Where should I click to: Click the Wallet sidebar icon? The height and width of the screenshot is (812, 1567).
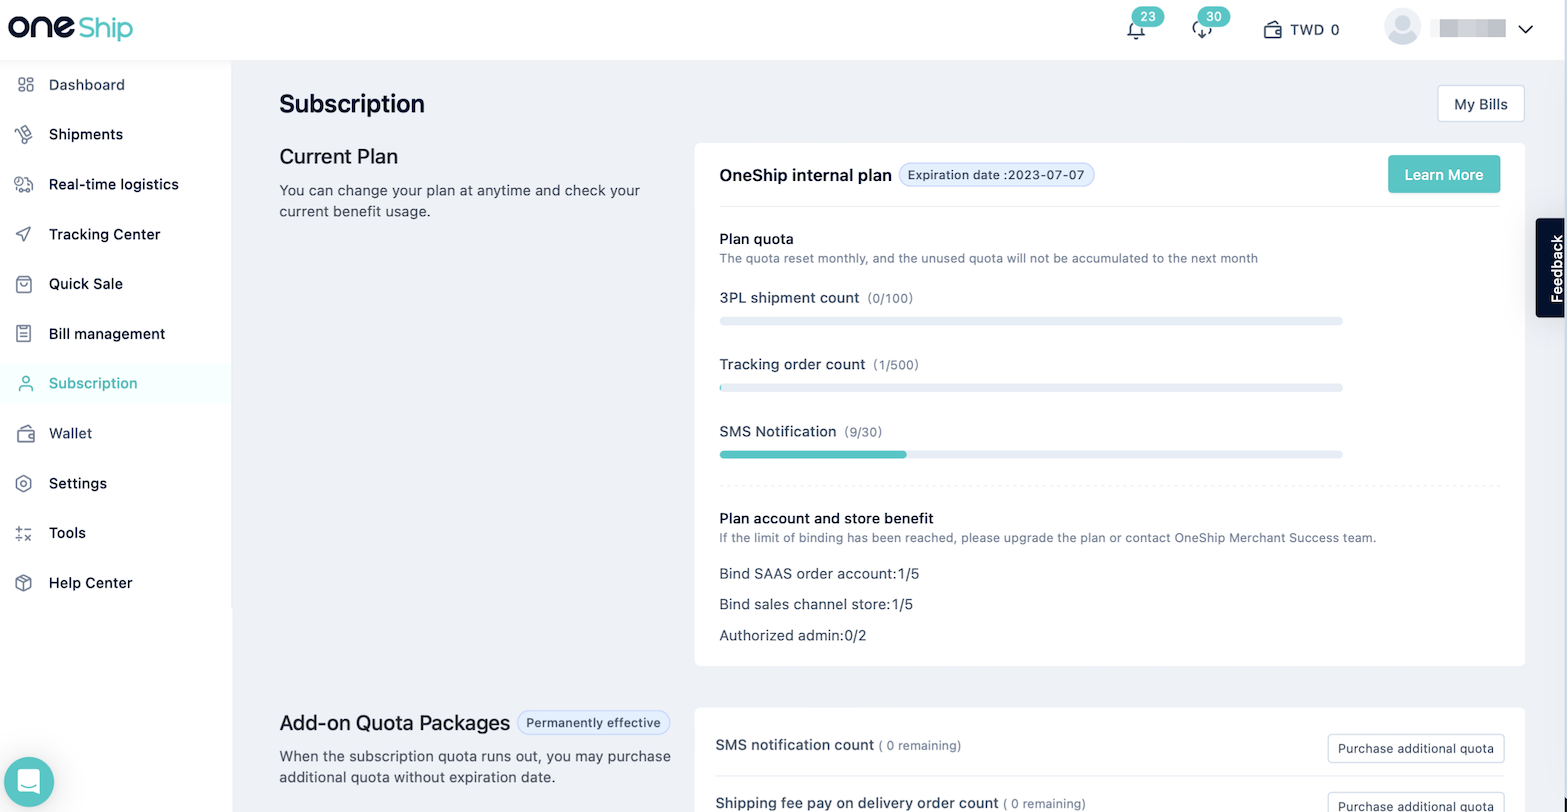[x=26, y=434]
